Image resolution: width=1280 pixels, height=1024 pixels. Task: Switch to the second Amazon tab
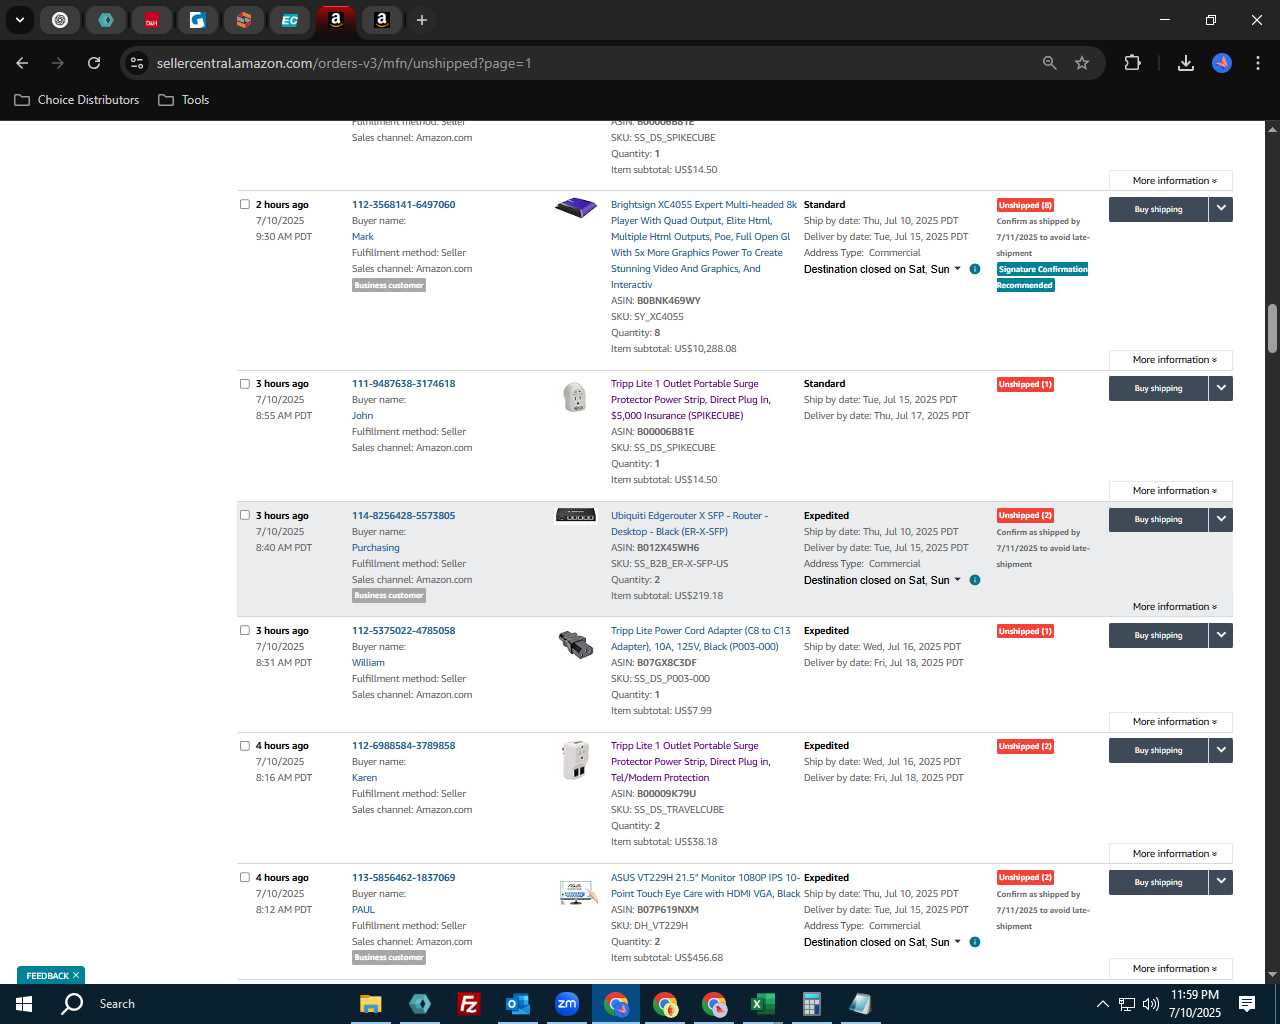pyautogui.click(x=382, y=20)
